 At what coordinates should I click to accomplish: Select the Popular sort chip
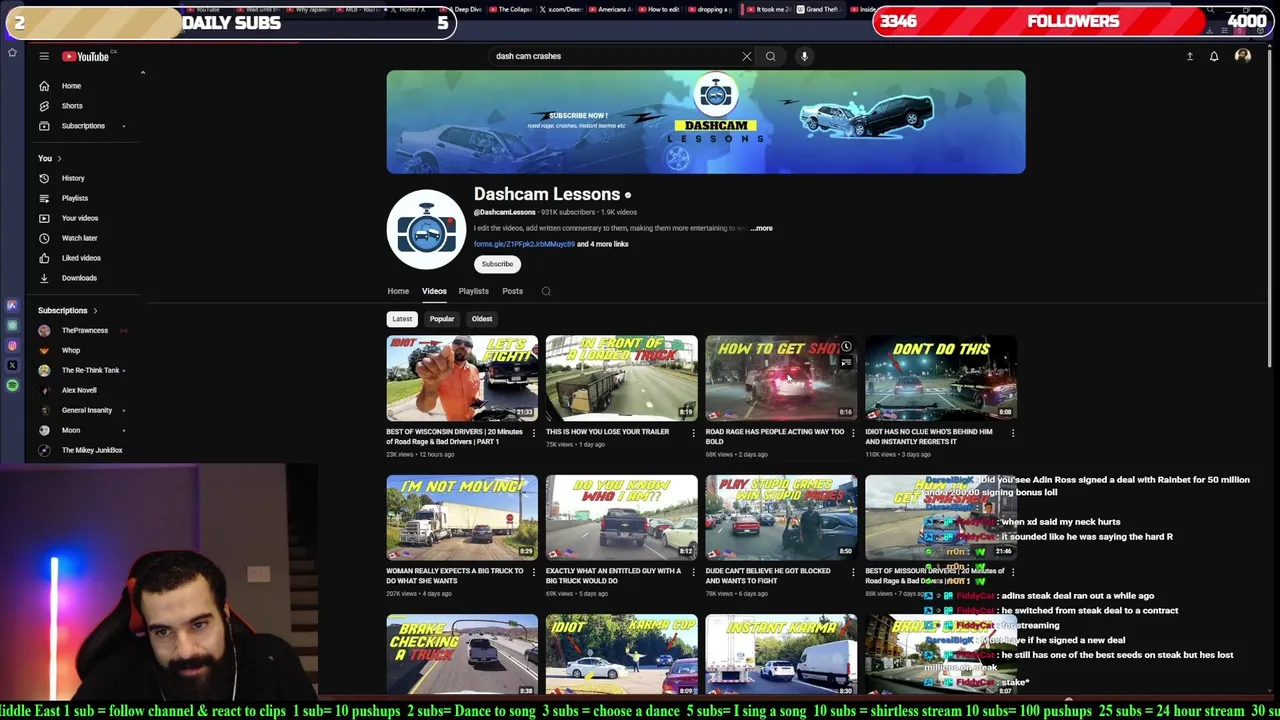click(x=442, y=319)
